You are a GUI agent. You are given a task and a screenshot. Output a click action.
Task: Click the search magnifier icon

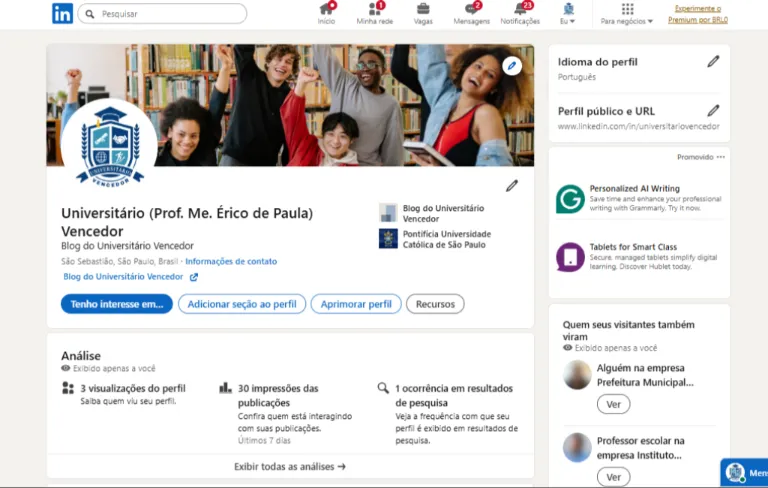[x=90, y=14]
